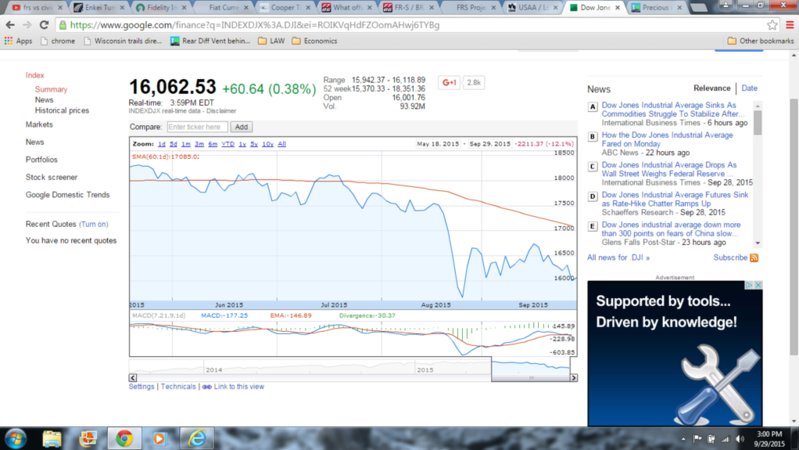
Task: Set chart zoom to YTD
Action: tap(228, 144)
